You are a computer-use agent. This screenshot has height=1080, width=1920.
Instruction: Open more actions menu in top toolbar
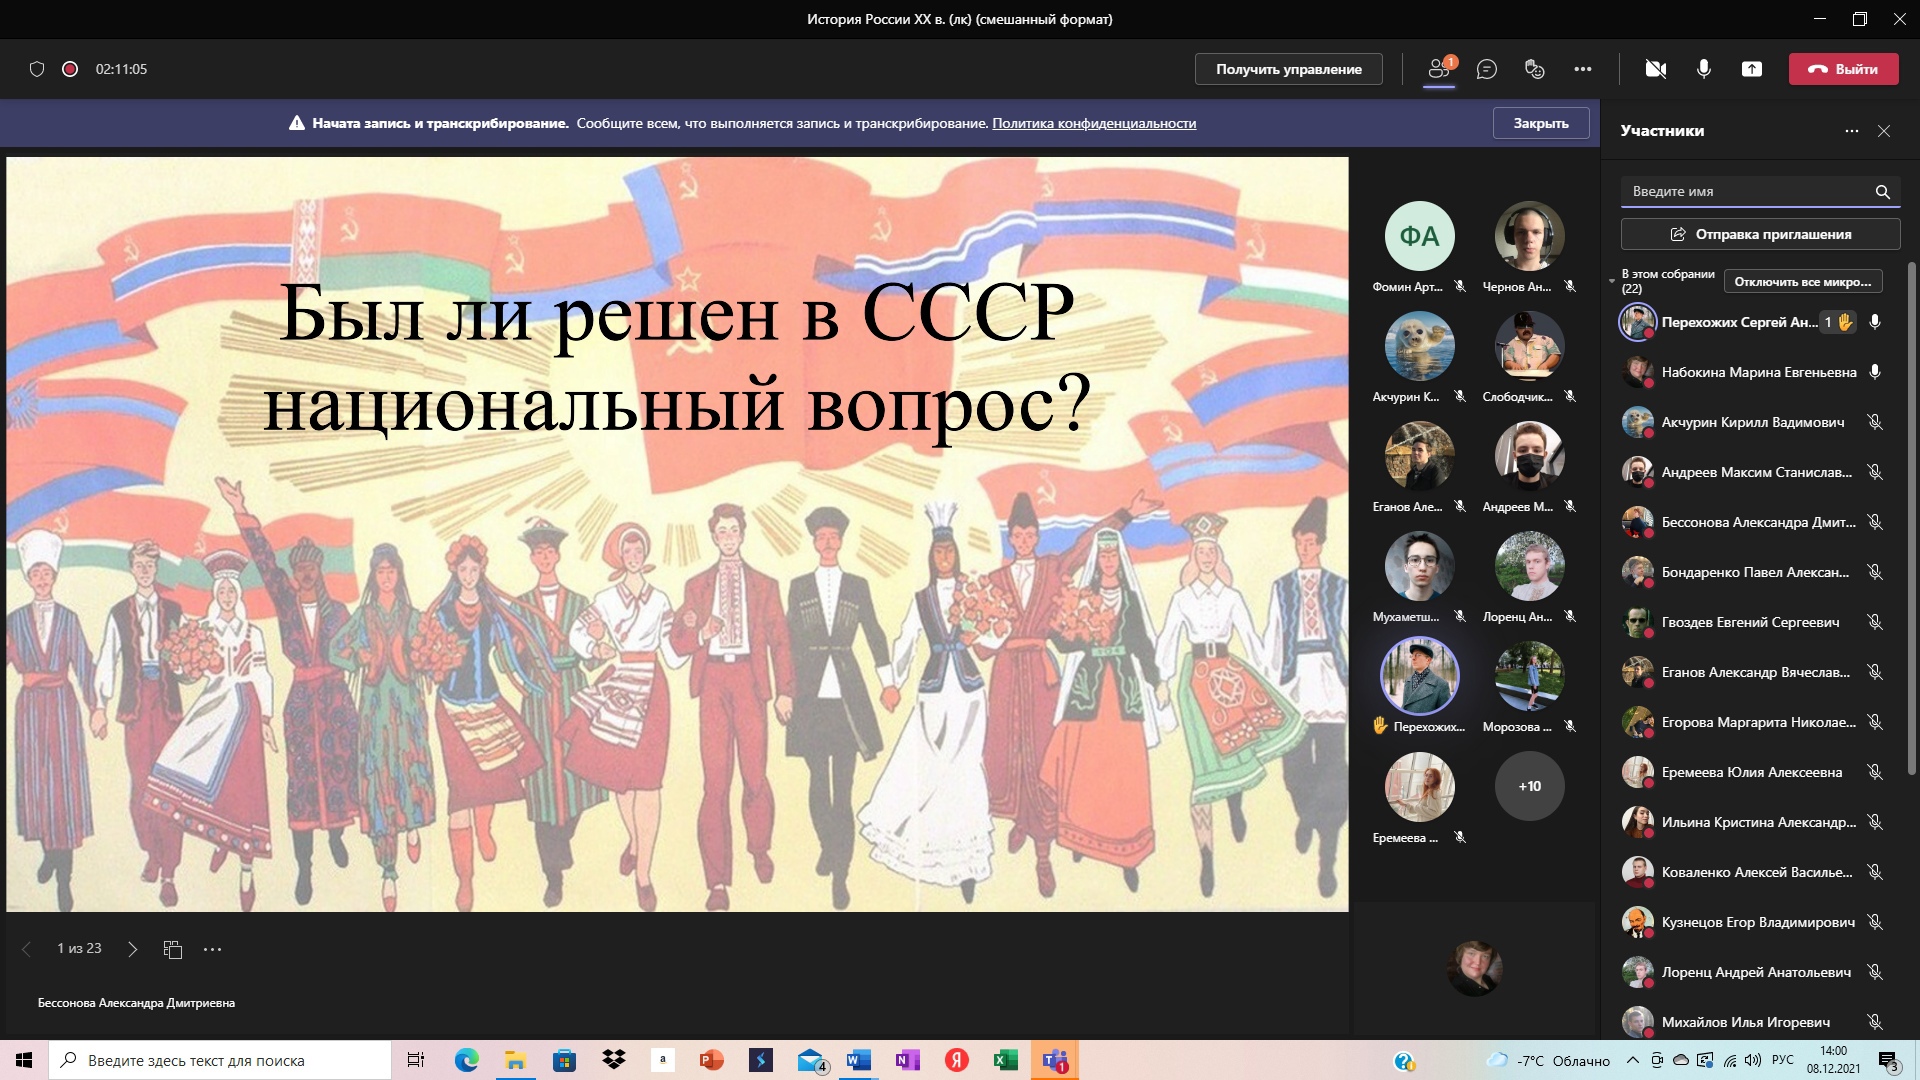[x=1582, y=69]
